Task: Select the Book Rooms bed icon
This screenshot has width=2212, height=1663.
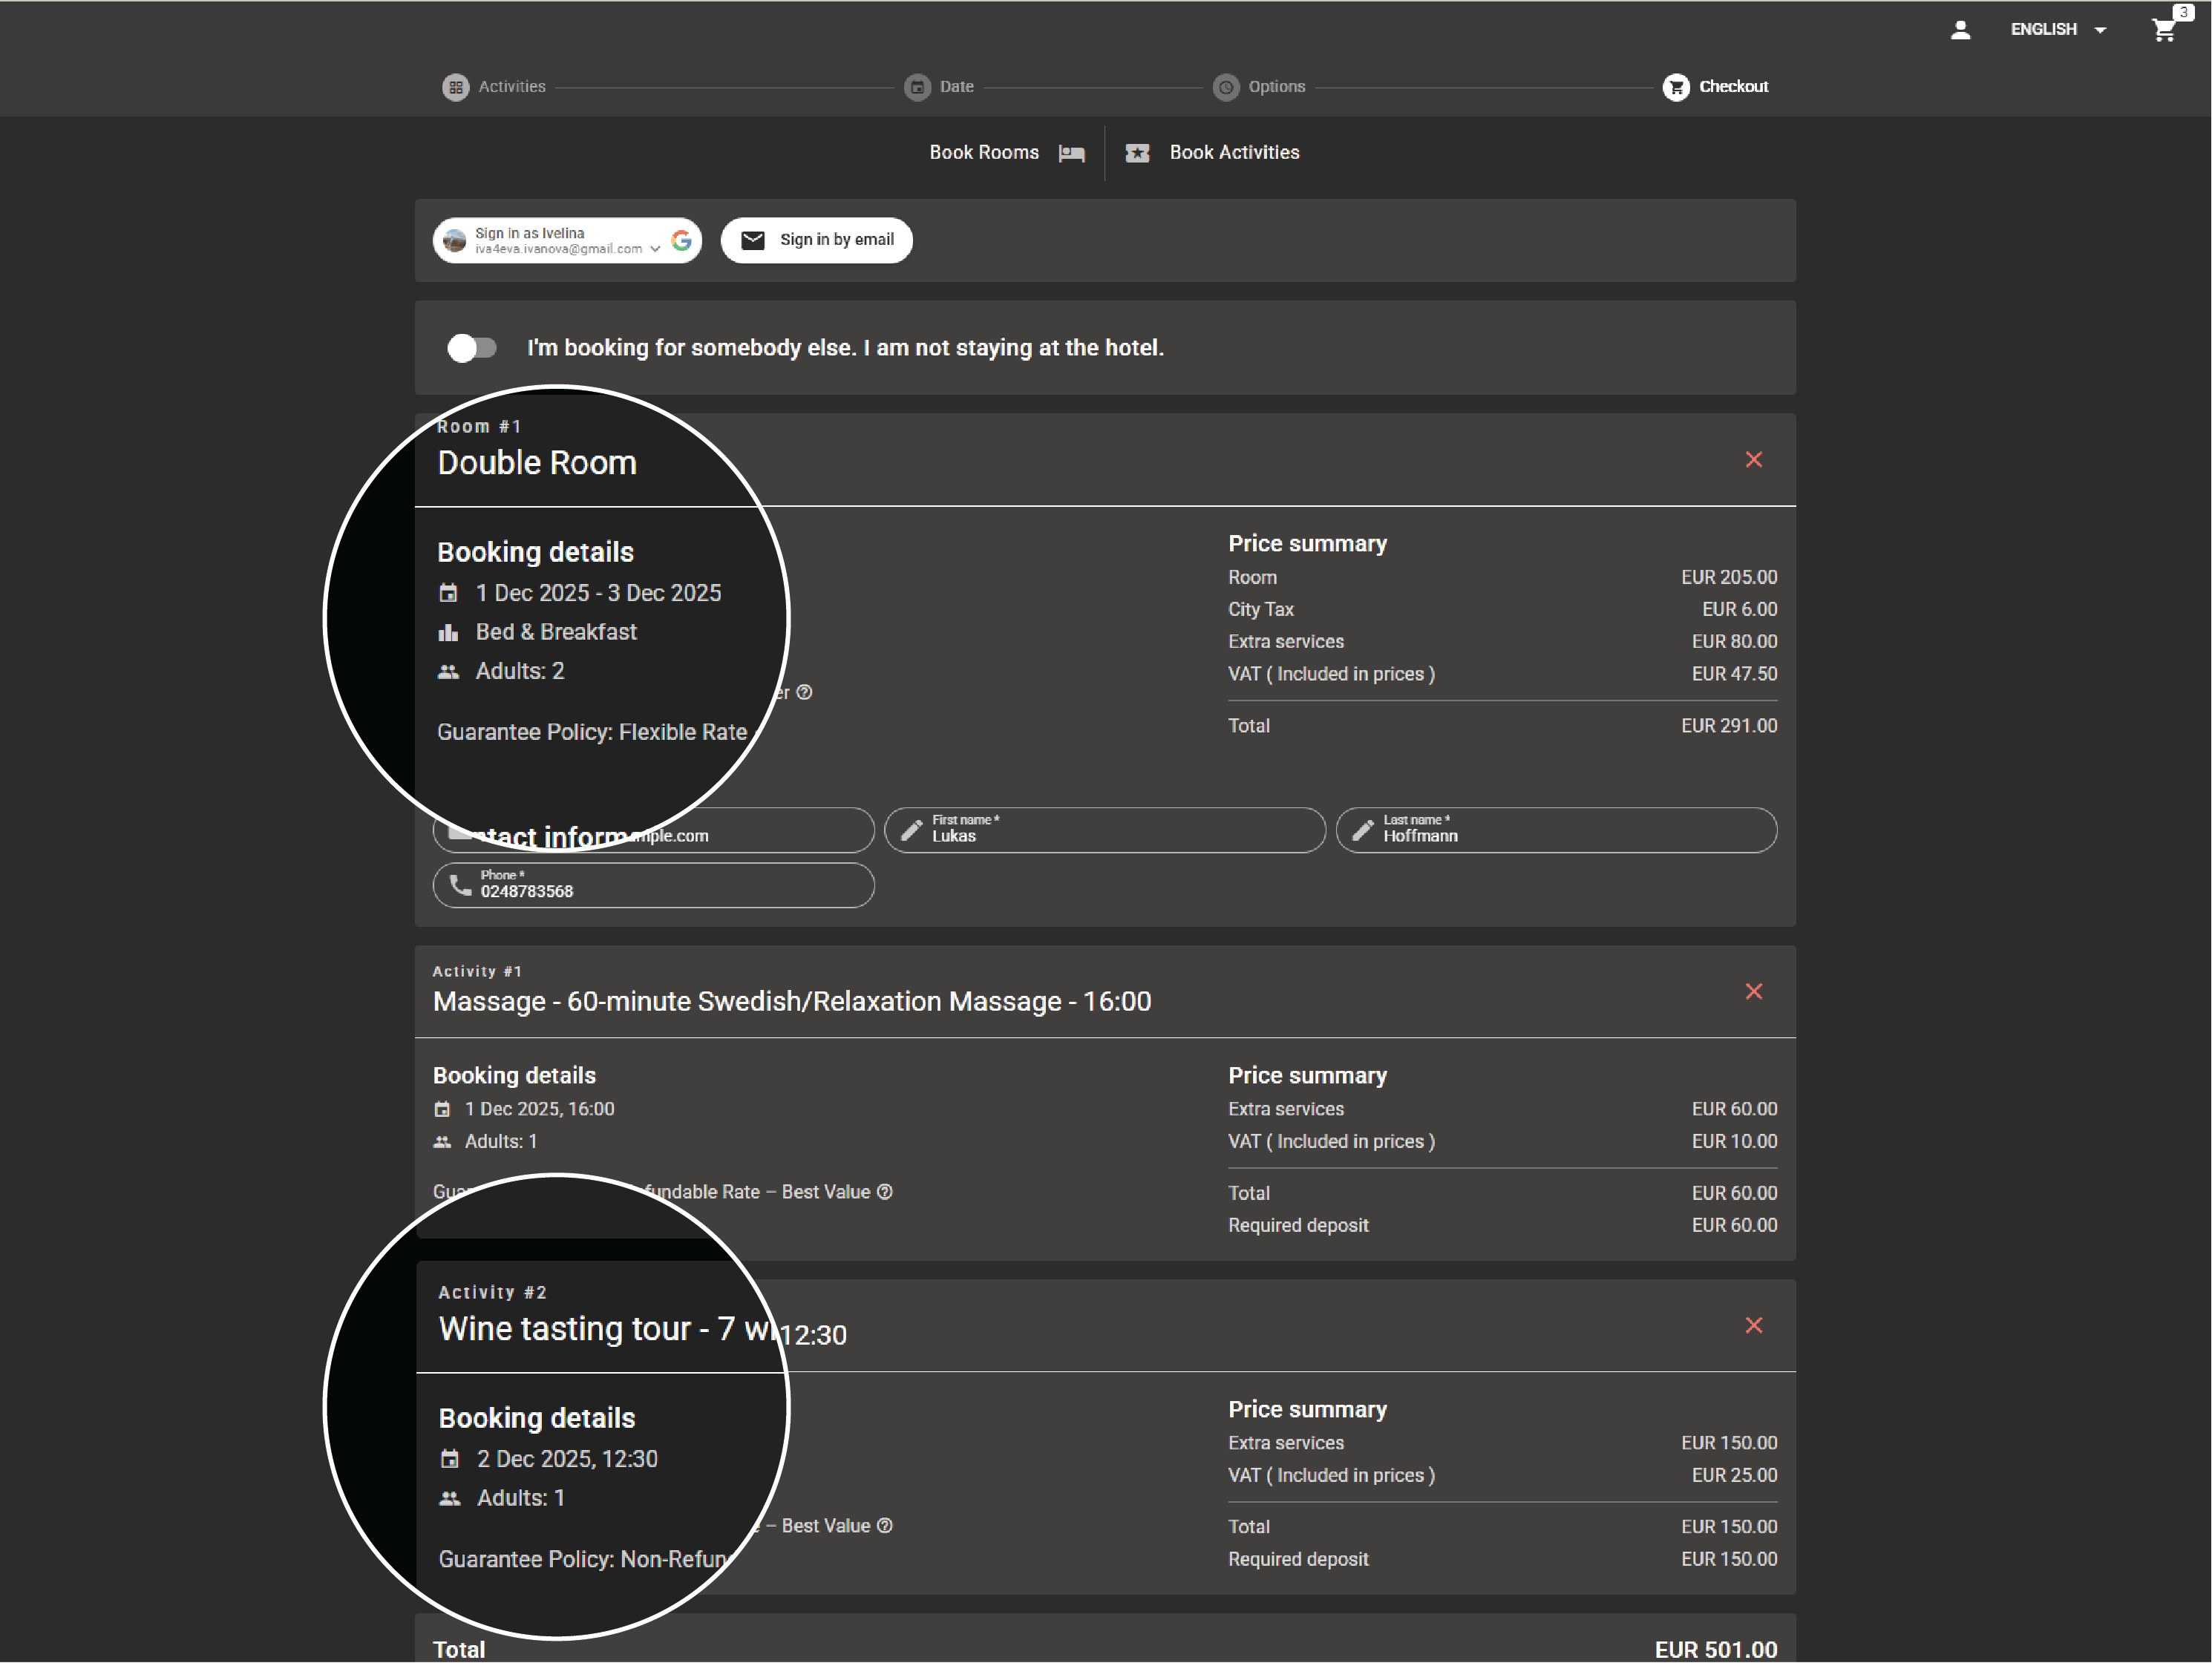Action: [x=1071, y=153]
